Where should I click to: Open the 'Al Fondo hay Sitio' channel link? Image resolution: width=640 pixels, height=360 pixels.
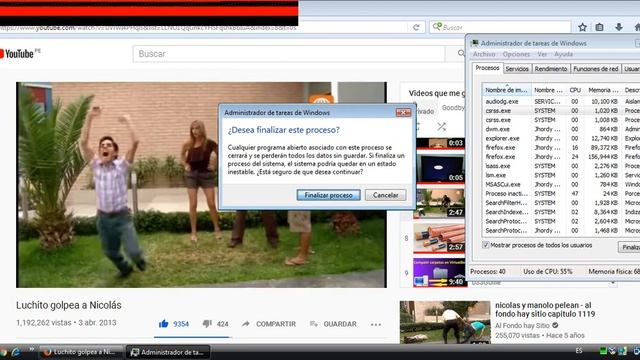[522, 325]
